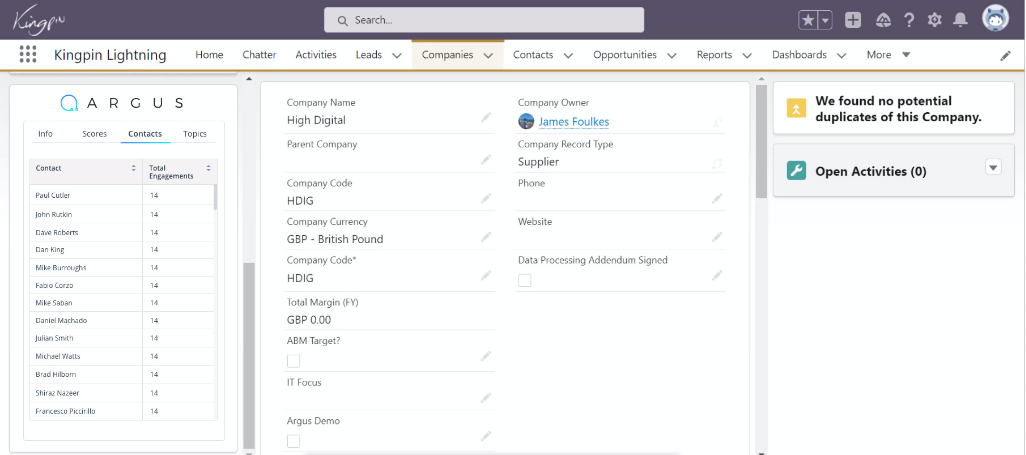Open the Help question mark icon
1026x455 pixels.
click(909, 20)
